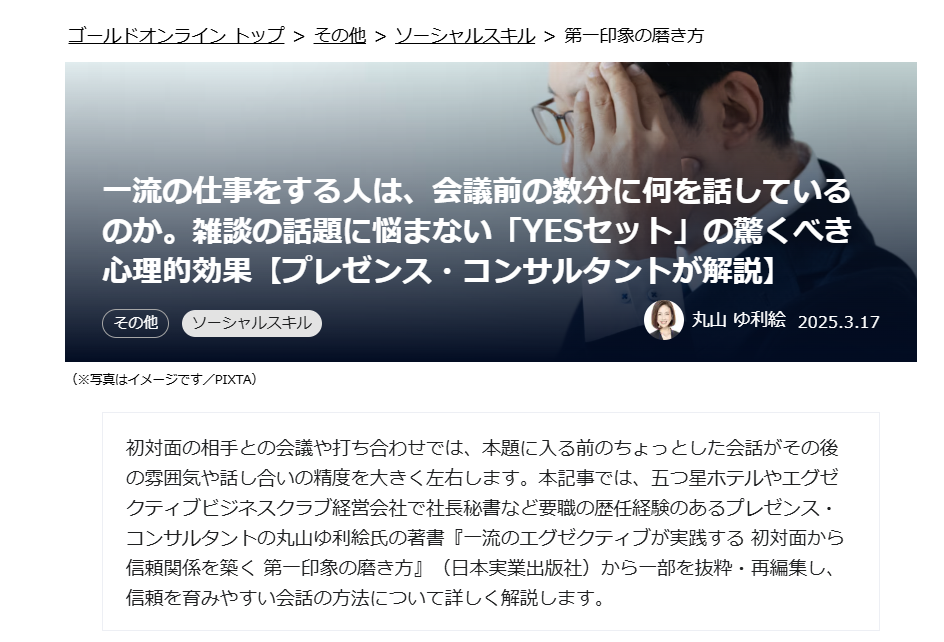Select the その他 category tag pill
Image resolution: width=944 pixels, height=642 pixels.
coord(135,323)
